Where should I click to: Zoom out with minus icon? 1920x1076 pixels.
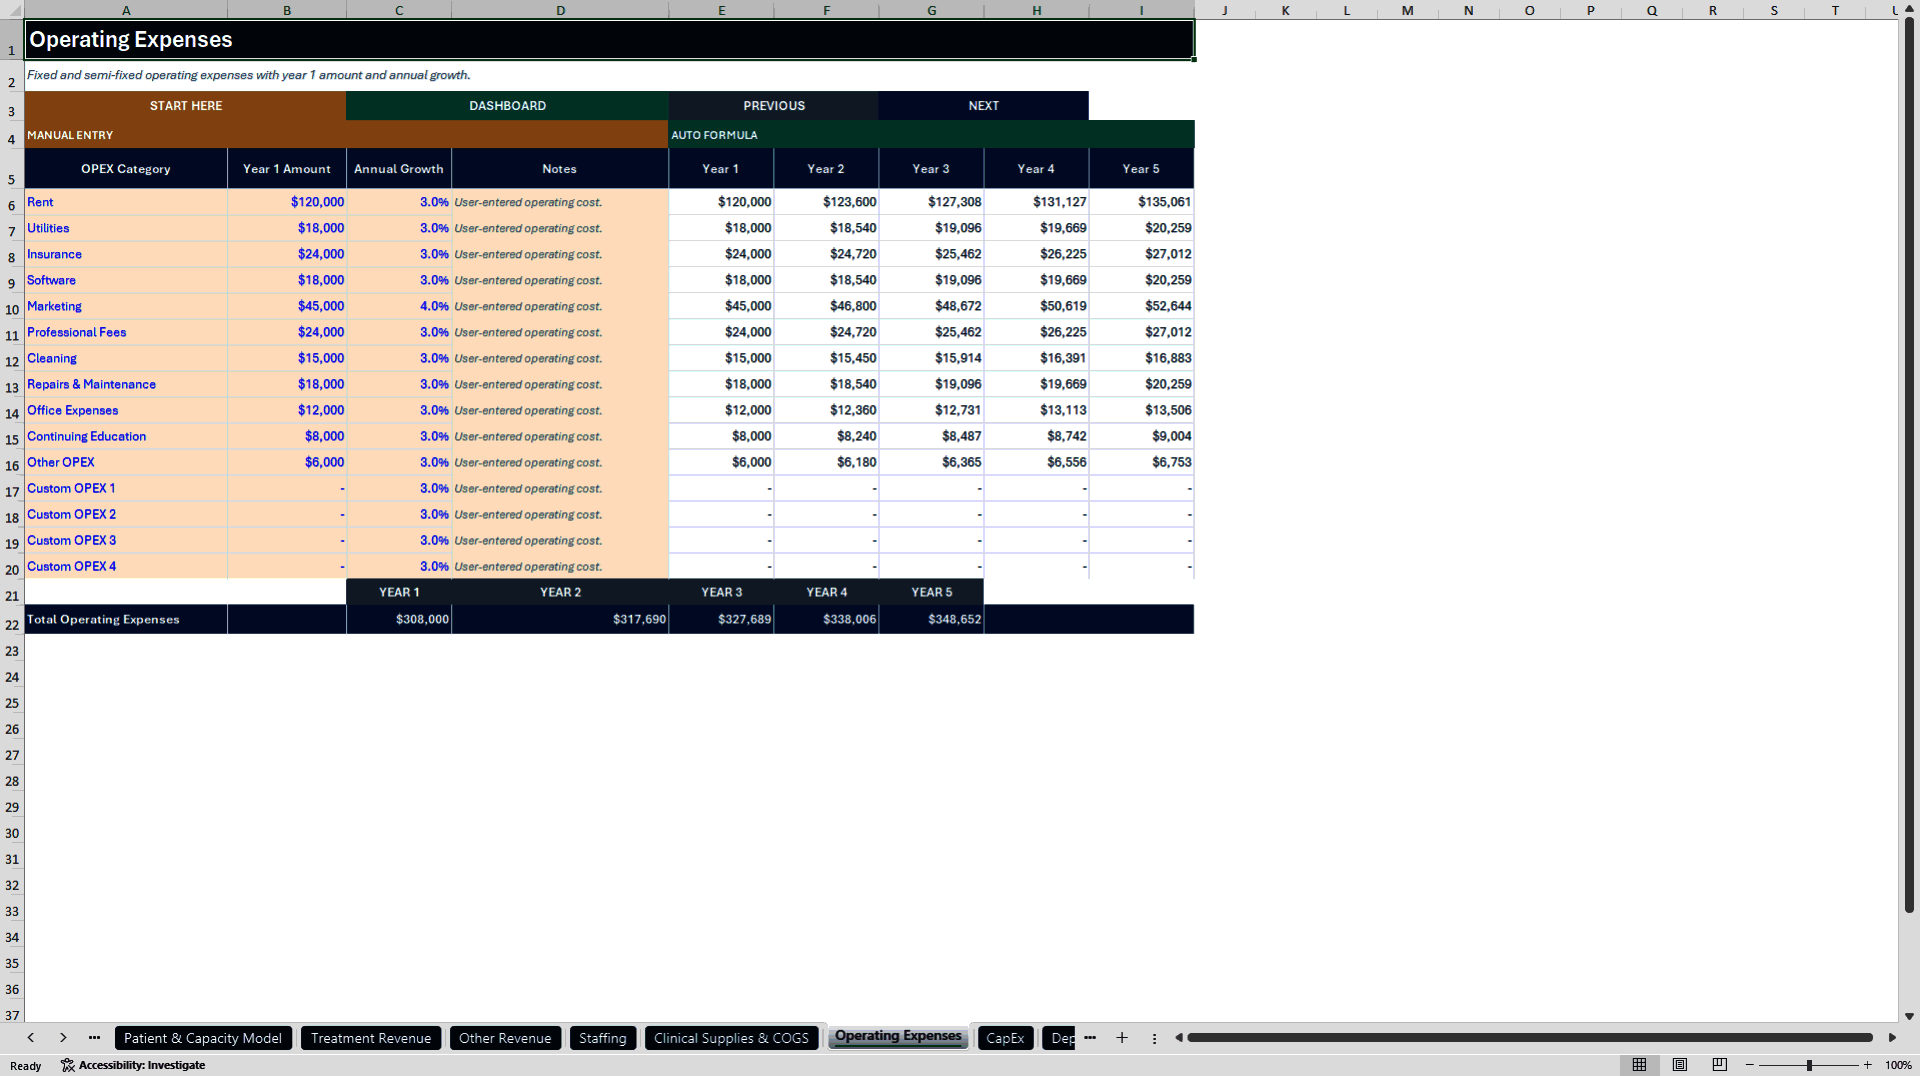pos(1750,1065)
